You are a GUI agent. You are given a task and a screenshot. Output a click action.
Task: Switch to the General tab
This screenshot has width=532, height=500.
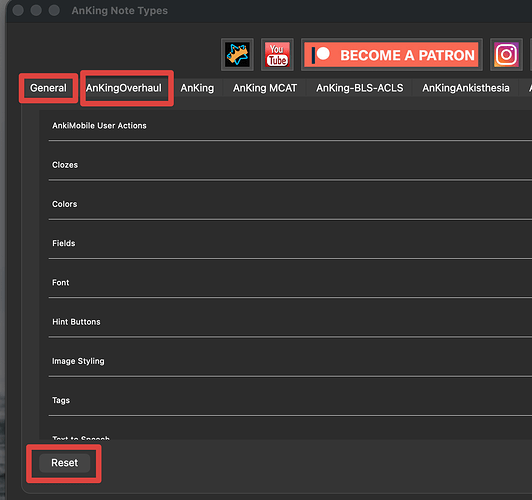48,88
